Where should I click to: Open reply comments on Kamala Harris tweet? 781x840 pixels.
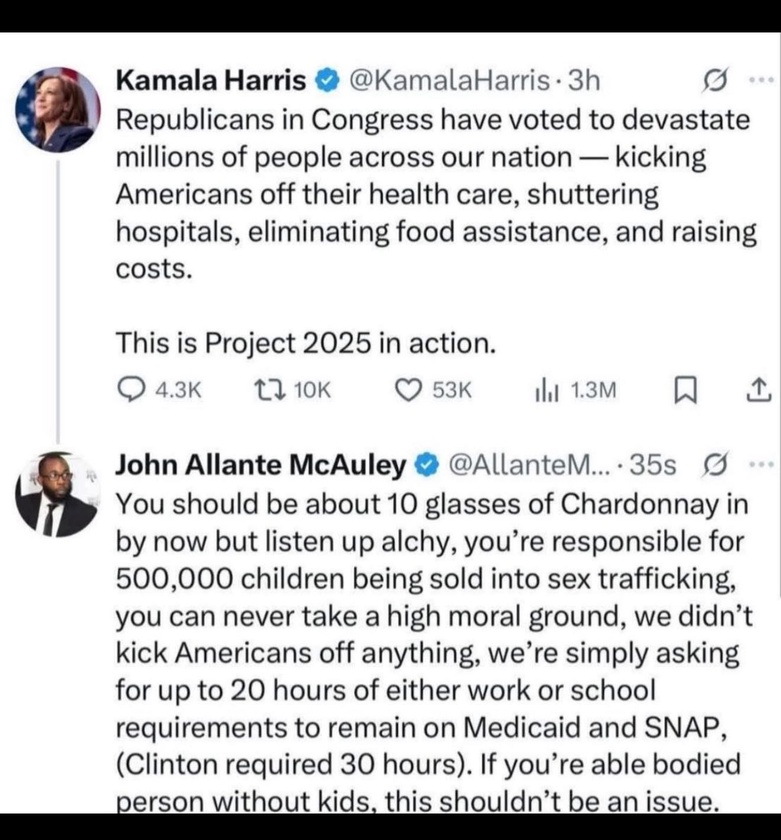click(159, 390)
